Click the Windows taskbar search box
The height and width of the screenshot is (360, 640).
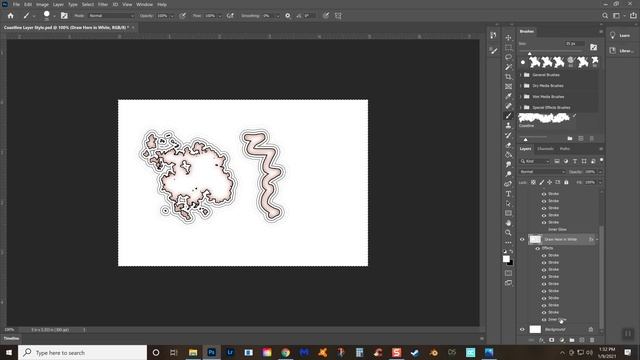click(x=82, y=353)
